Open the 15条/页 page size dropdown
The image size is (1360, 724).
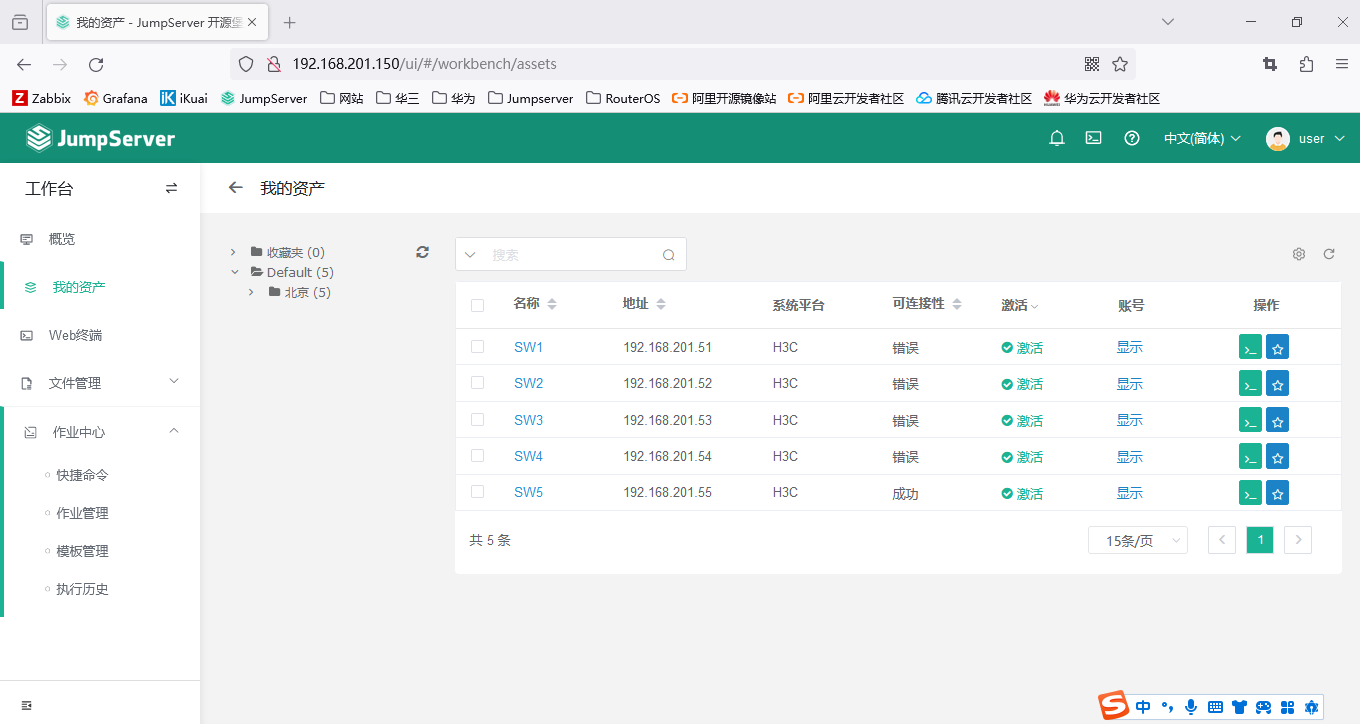(x=1137, y=539)
